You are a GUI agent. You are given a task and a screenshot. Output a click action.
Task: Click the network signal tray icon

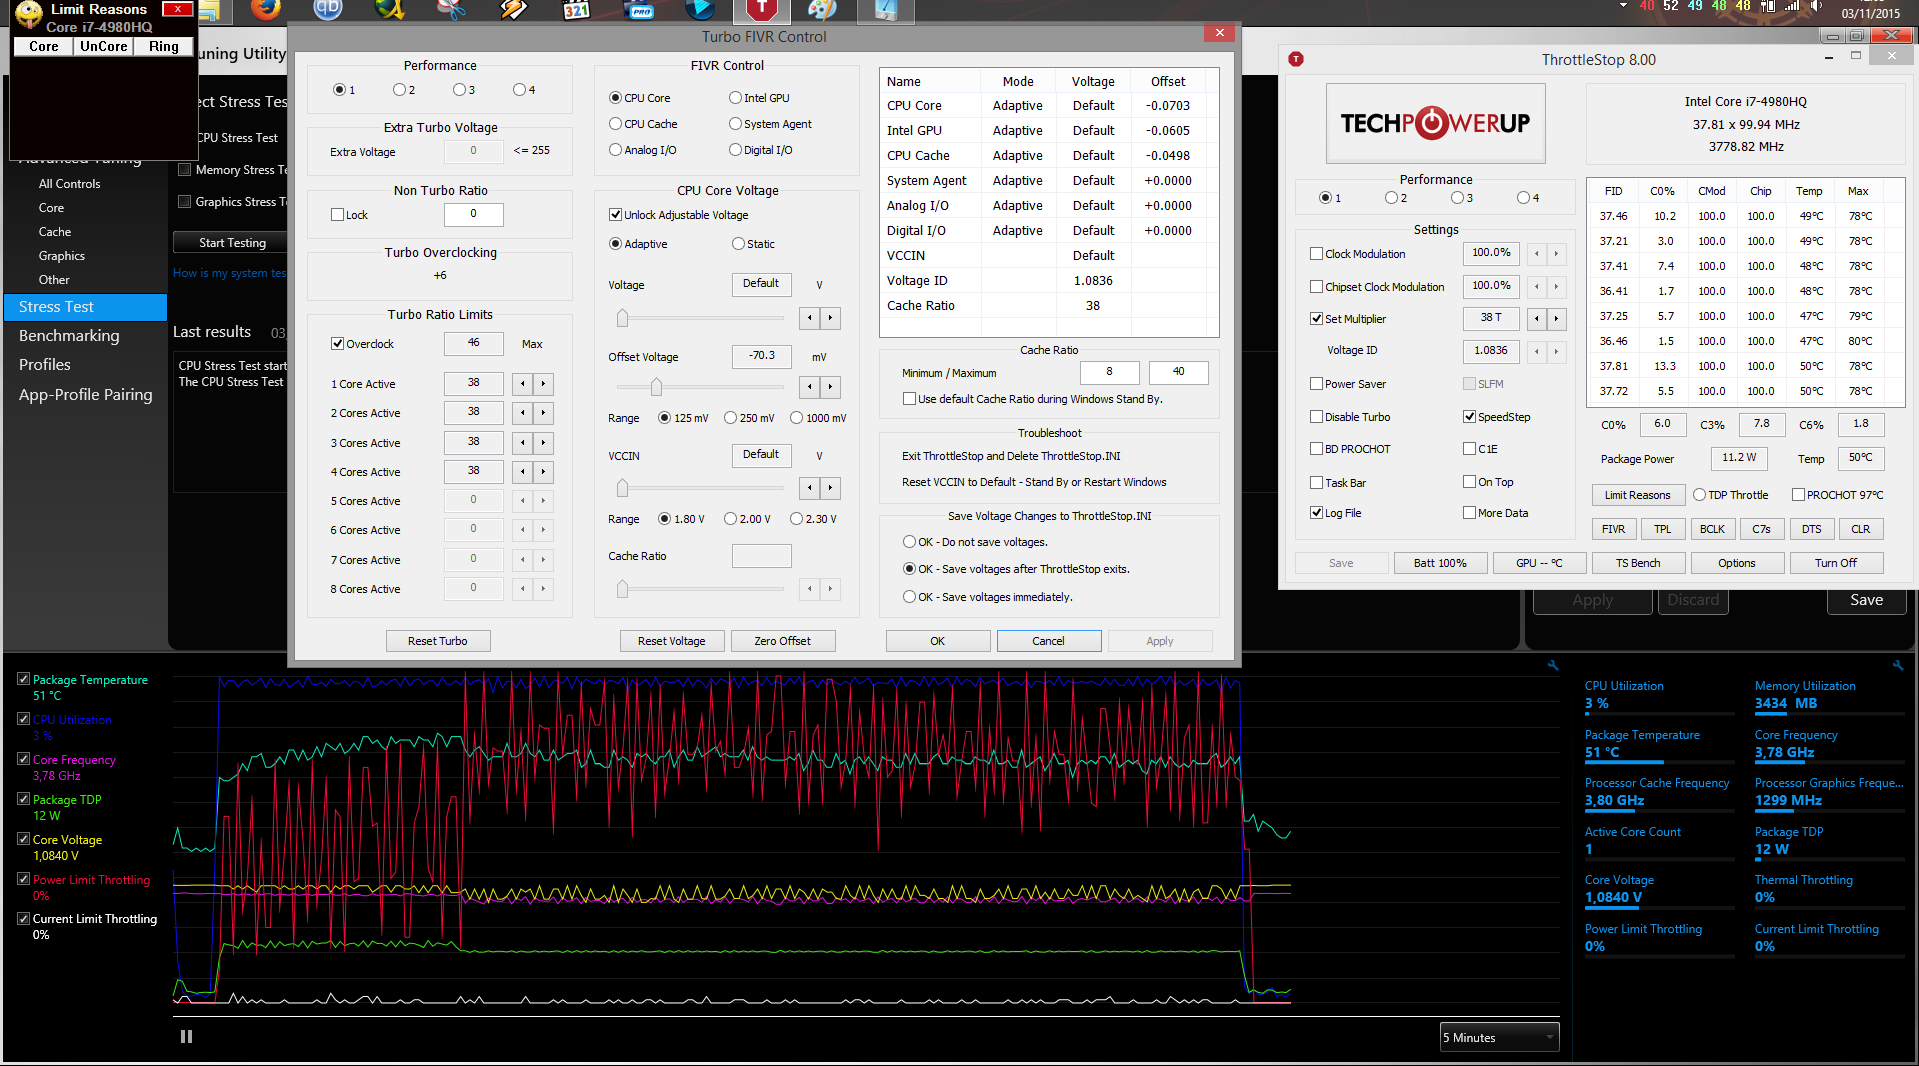tap(1792, 6)
